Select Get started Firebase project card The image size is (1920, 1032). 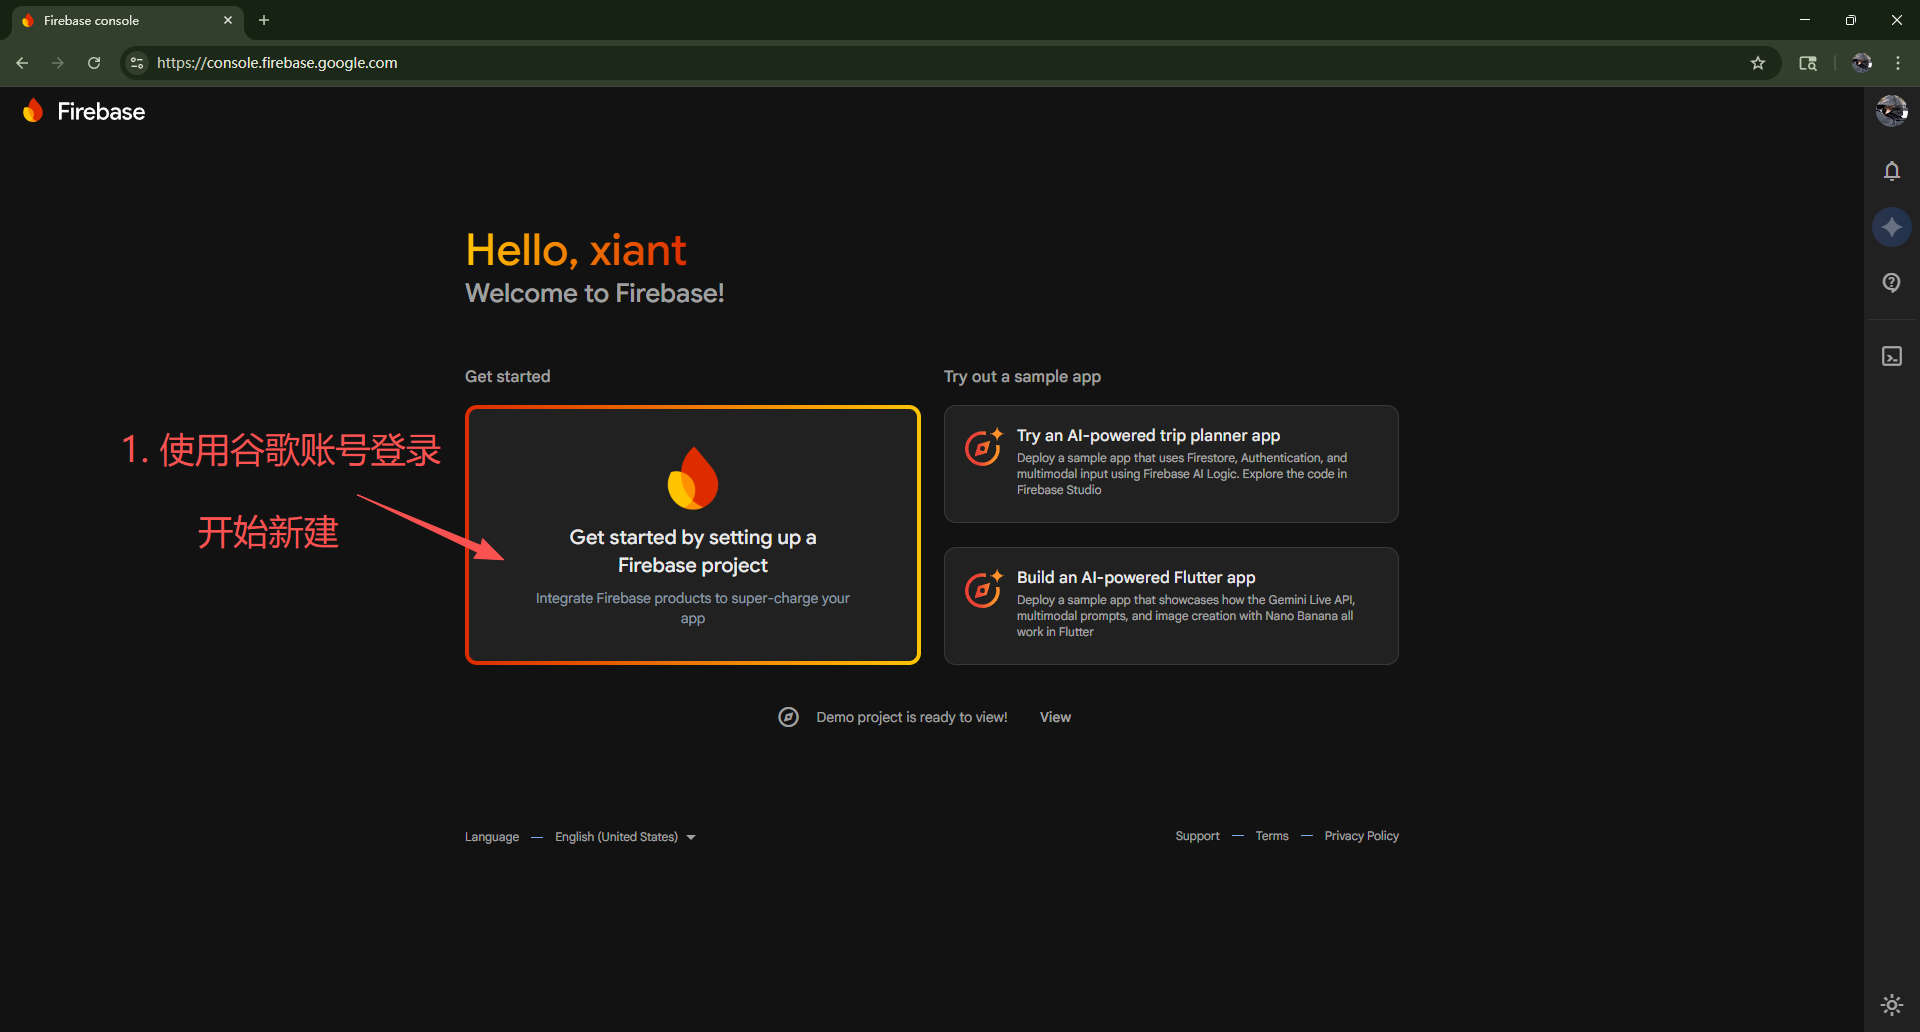(692, 535)
